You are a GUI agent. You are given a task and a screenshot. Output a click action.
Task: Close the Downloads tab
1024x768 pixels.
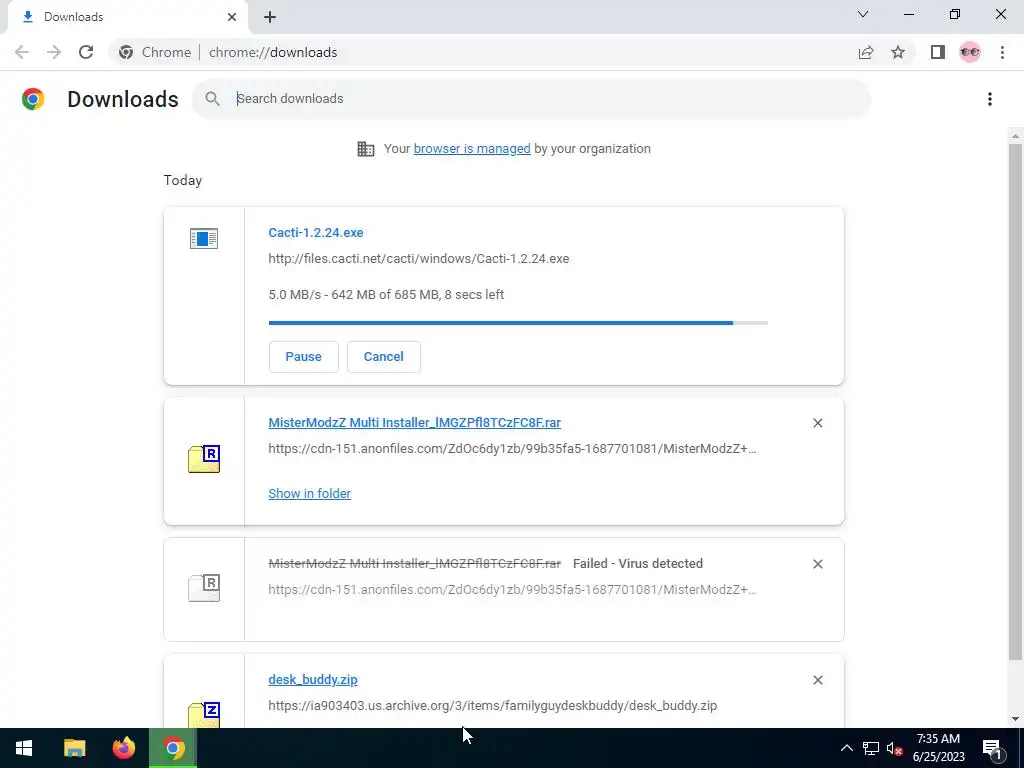(232, 17)
